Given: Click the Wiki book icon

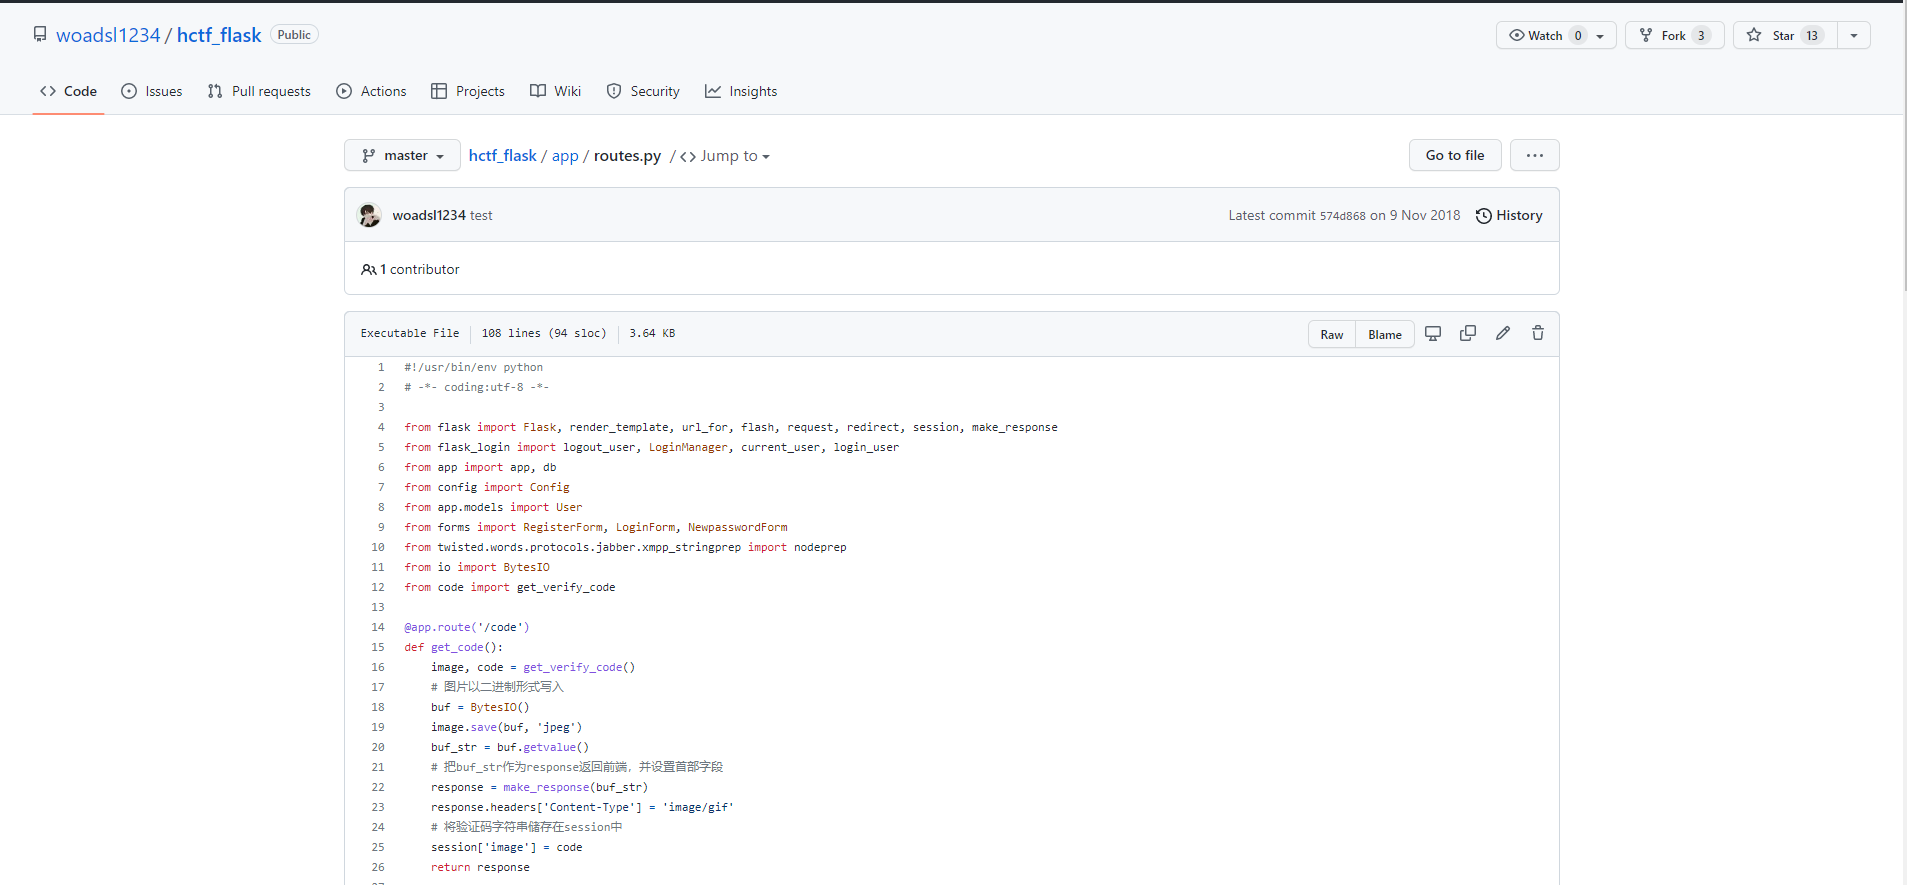Looking at the screenshot, I should tap(538, 91).
